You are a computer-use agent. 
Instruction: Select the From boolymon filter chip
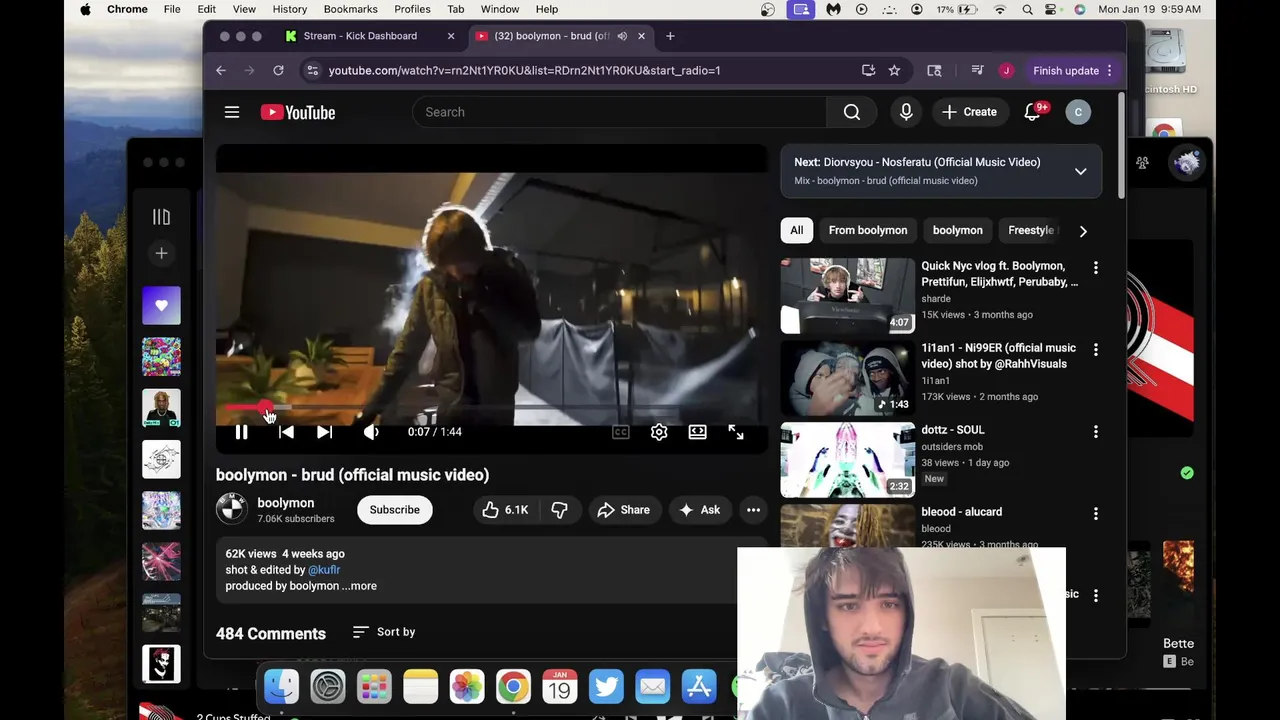pyautogui.click(x=868, y=230)
